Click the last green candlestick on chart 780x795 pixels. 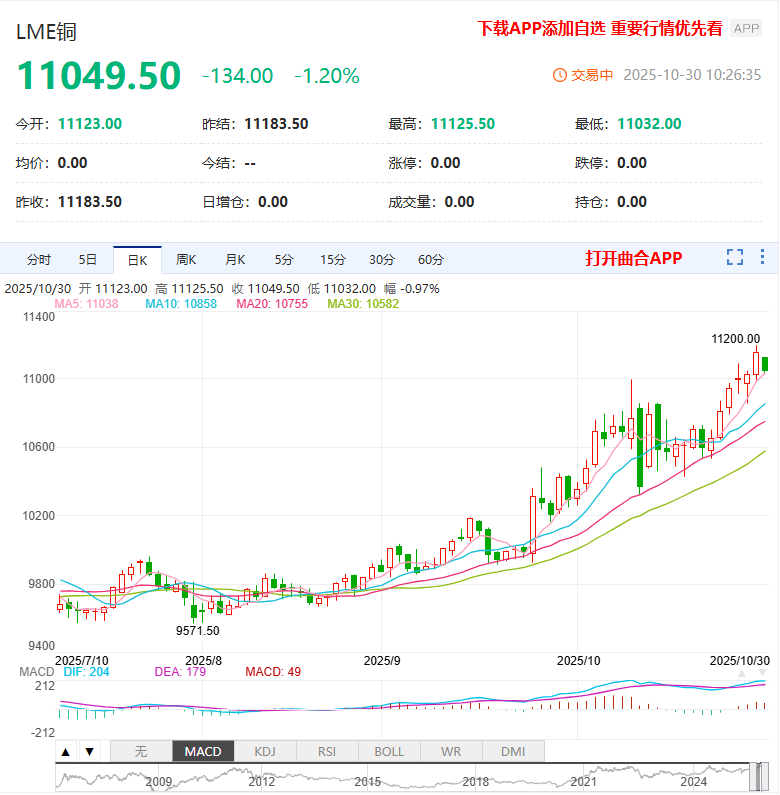765,364
